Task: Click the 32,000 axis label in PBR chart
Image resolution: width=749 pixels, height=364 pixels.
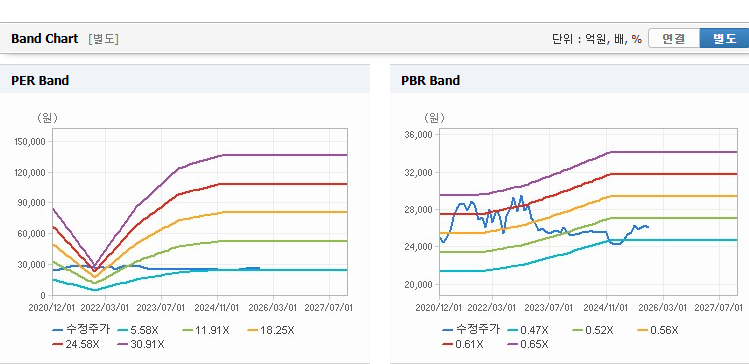Action: [x=419, y=172]
